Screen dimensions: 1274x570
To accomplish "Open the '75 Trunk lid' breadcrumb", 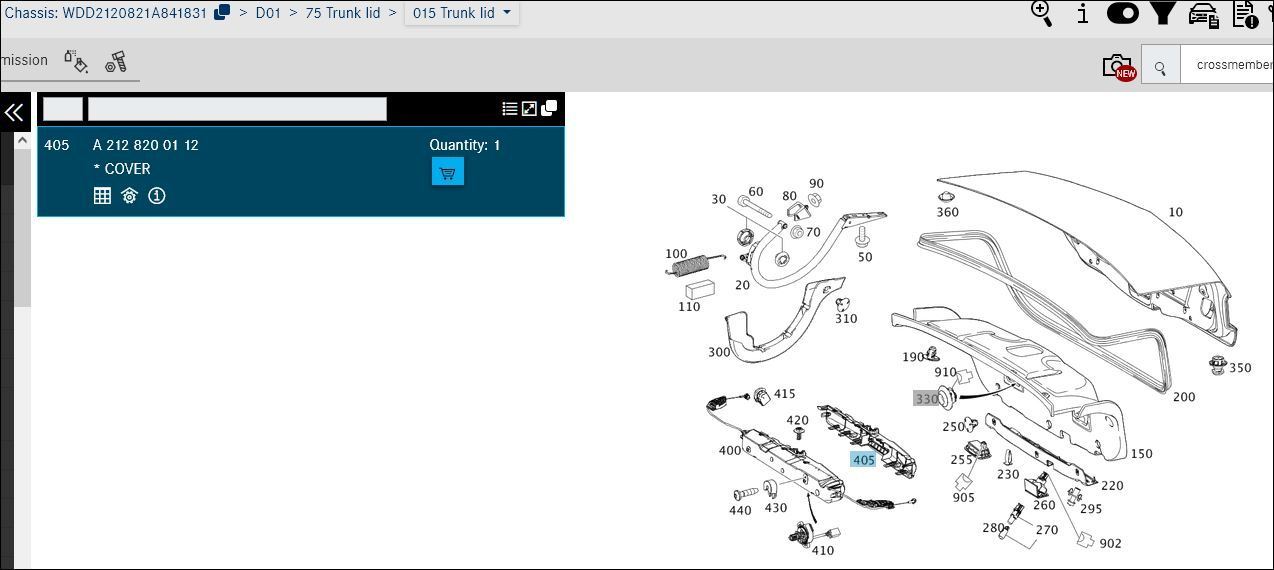I will [343, 13].
